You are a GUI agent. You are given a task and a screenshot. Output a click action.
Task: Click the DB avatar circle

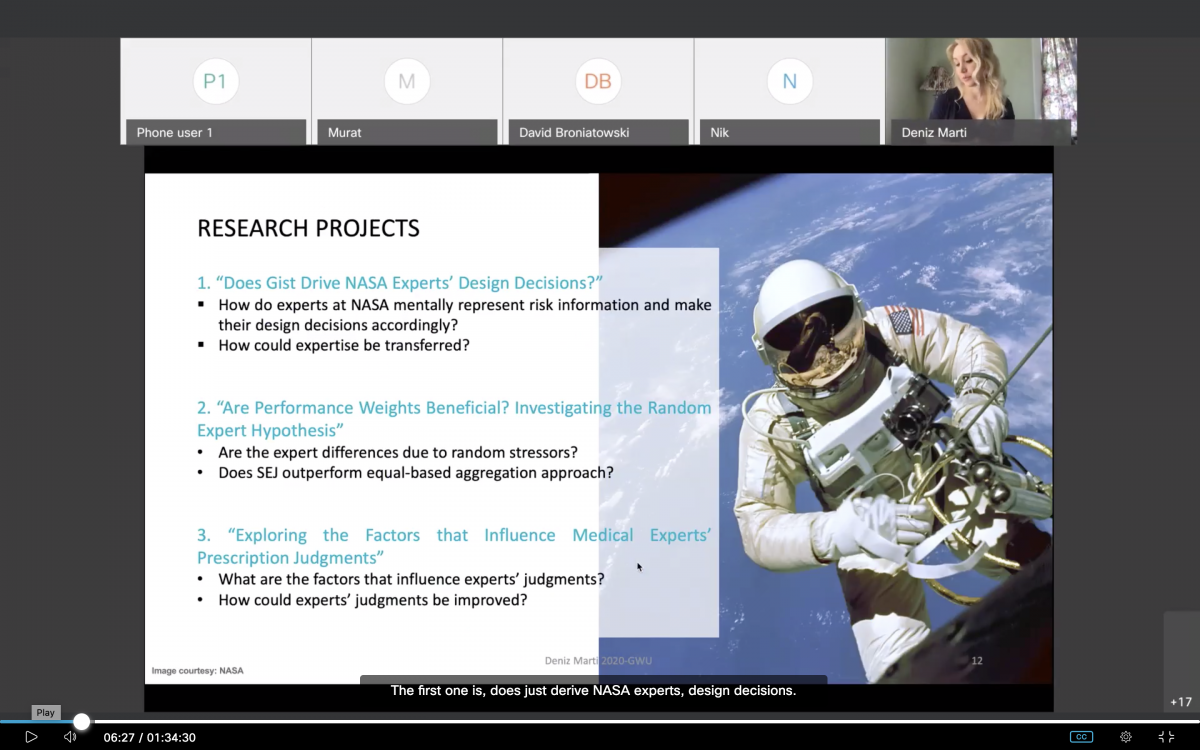(598, 82)
